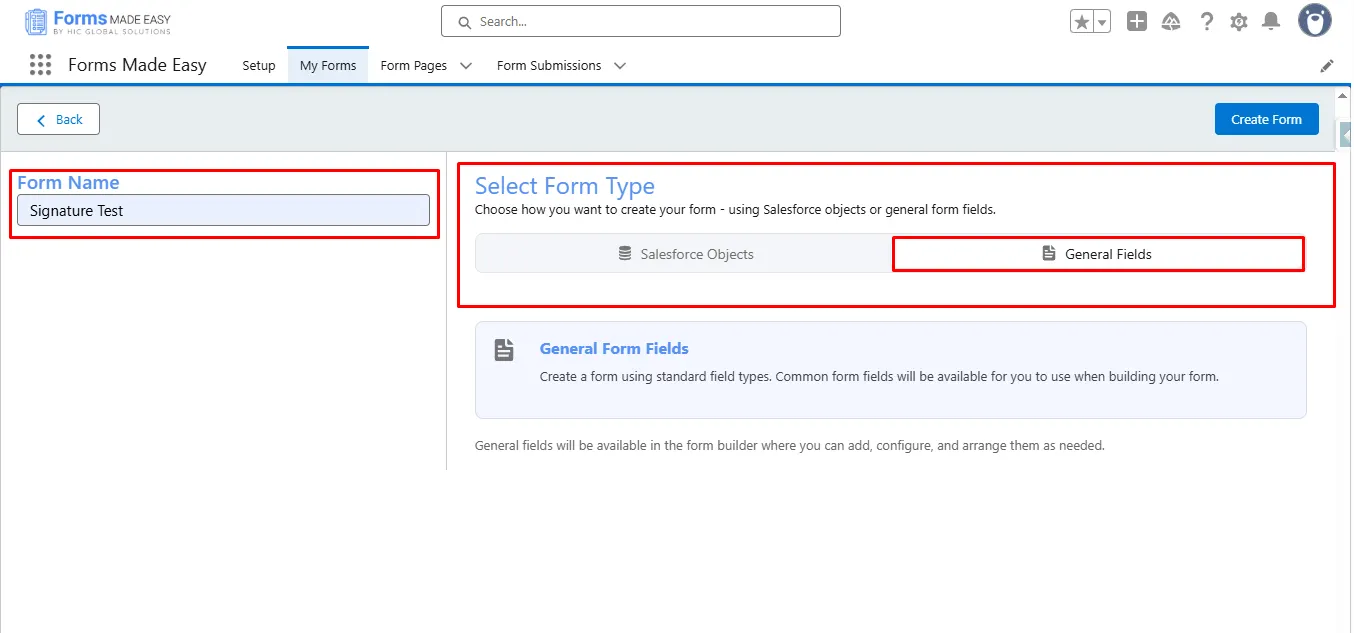This screenshot has width=1354, height=633.
Task: Click the favorites star icon
Action: [1081, 22]
